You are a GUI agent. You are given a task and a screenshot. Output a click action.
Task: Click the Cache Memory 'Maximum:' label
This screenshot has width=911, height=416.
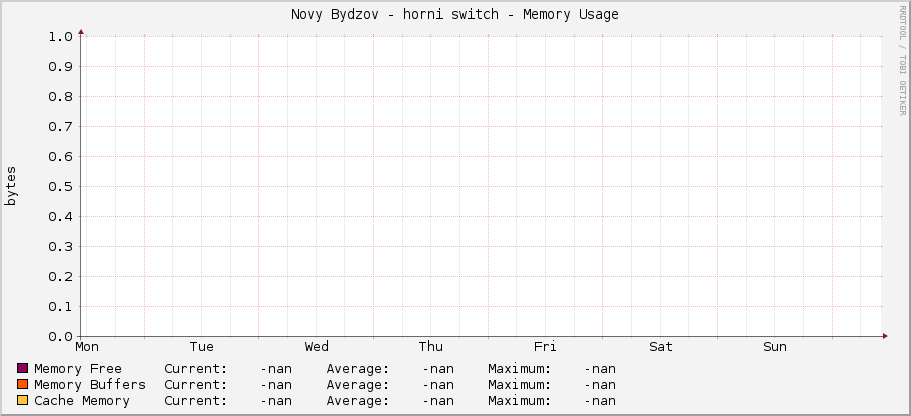tap(519, 401)
